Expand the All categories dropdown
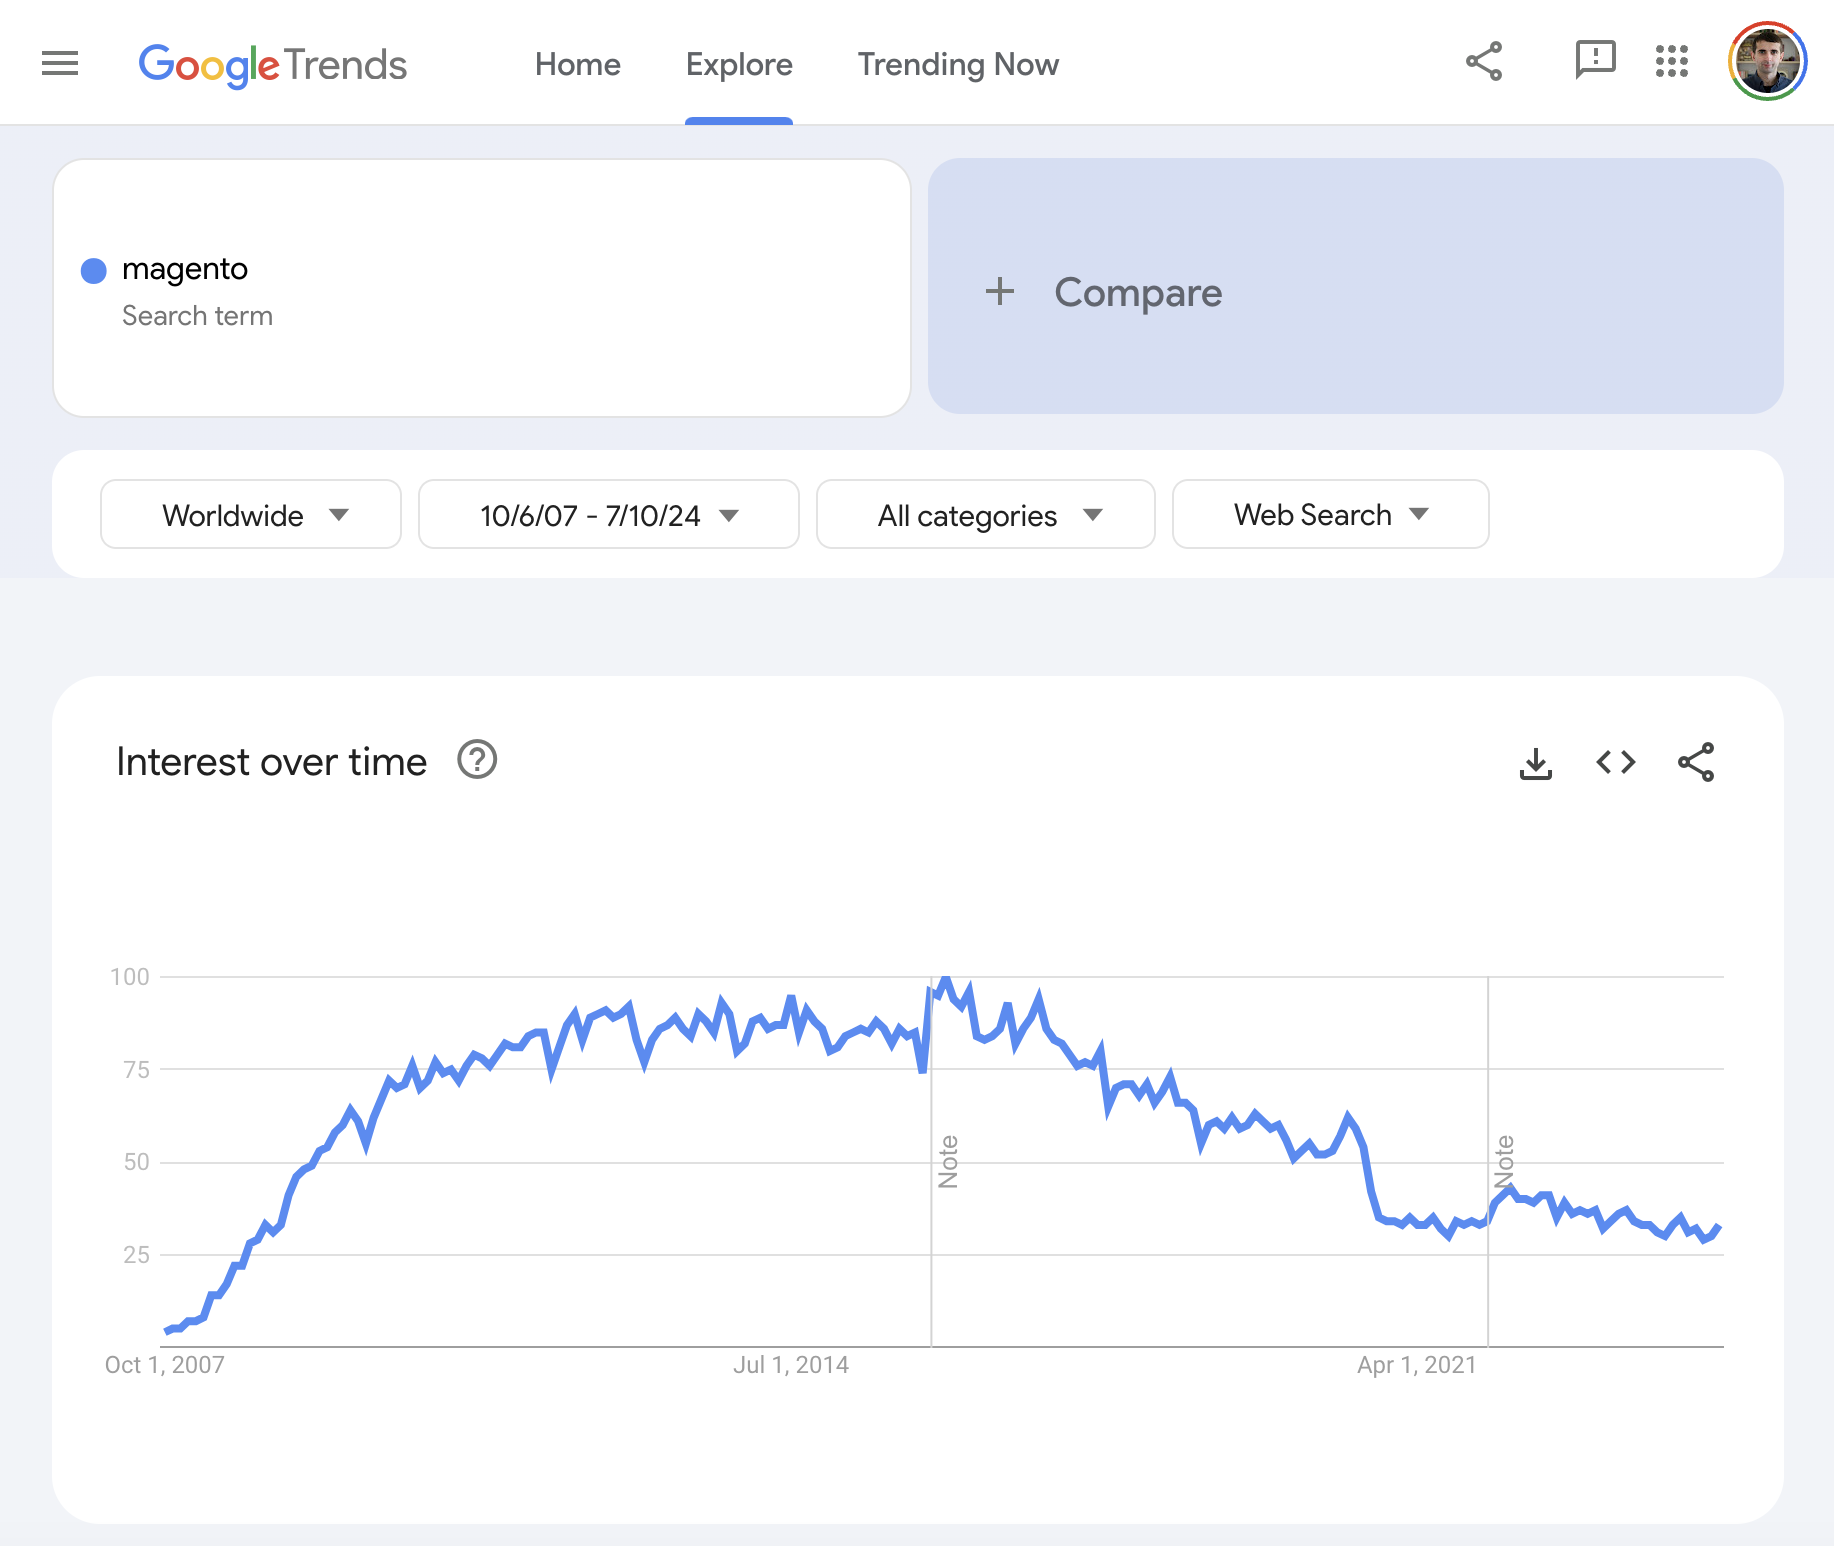This screenshot has width=1834, height=1546. (x=986, y=514)
